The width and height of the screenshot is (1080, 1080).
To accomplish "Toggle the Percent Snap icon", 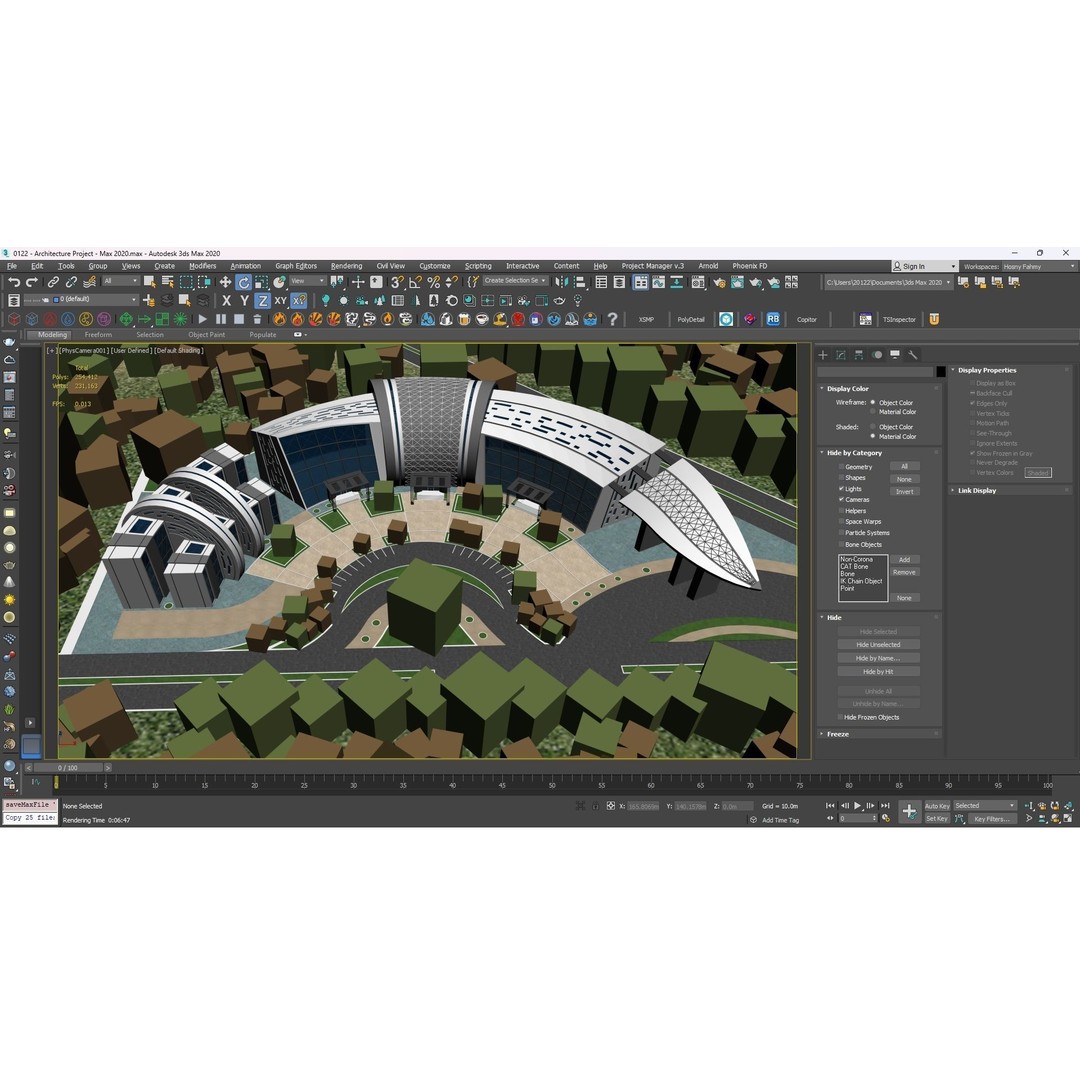I will [433, 282].
